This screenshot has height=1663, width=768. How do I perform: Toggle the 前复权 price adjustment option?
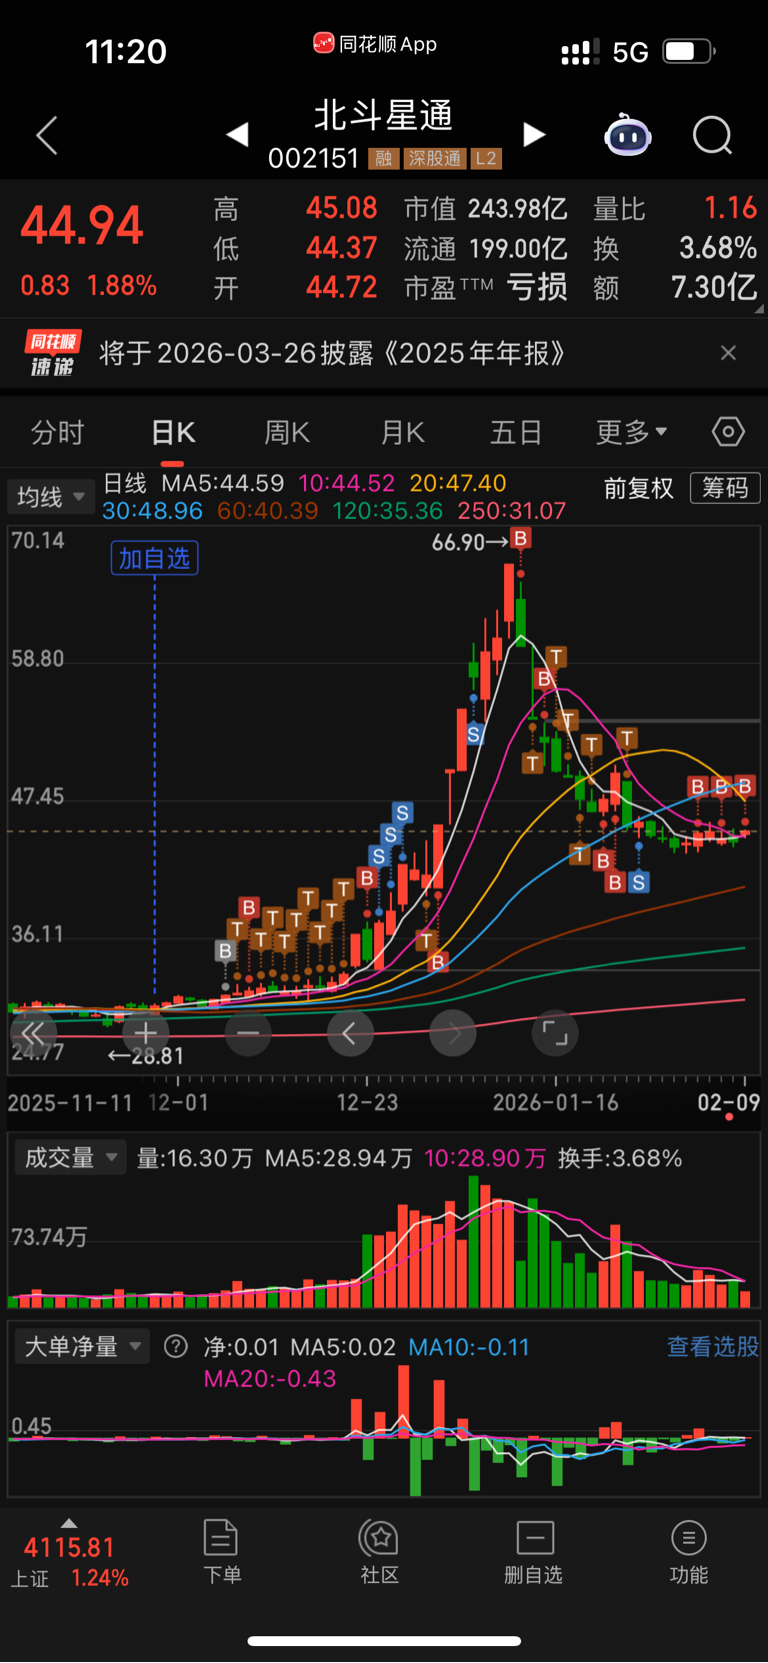pos(639,488)
